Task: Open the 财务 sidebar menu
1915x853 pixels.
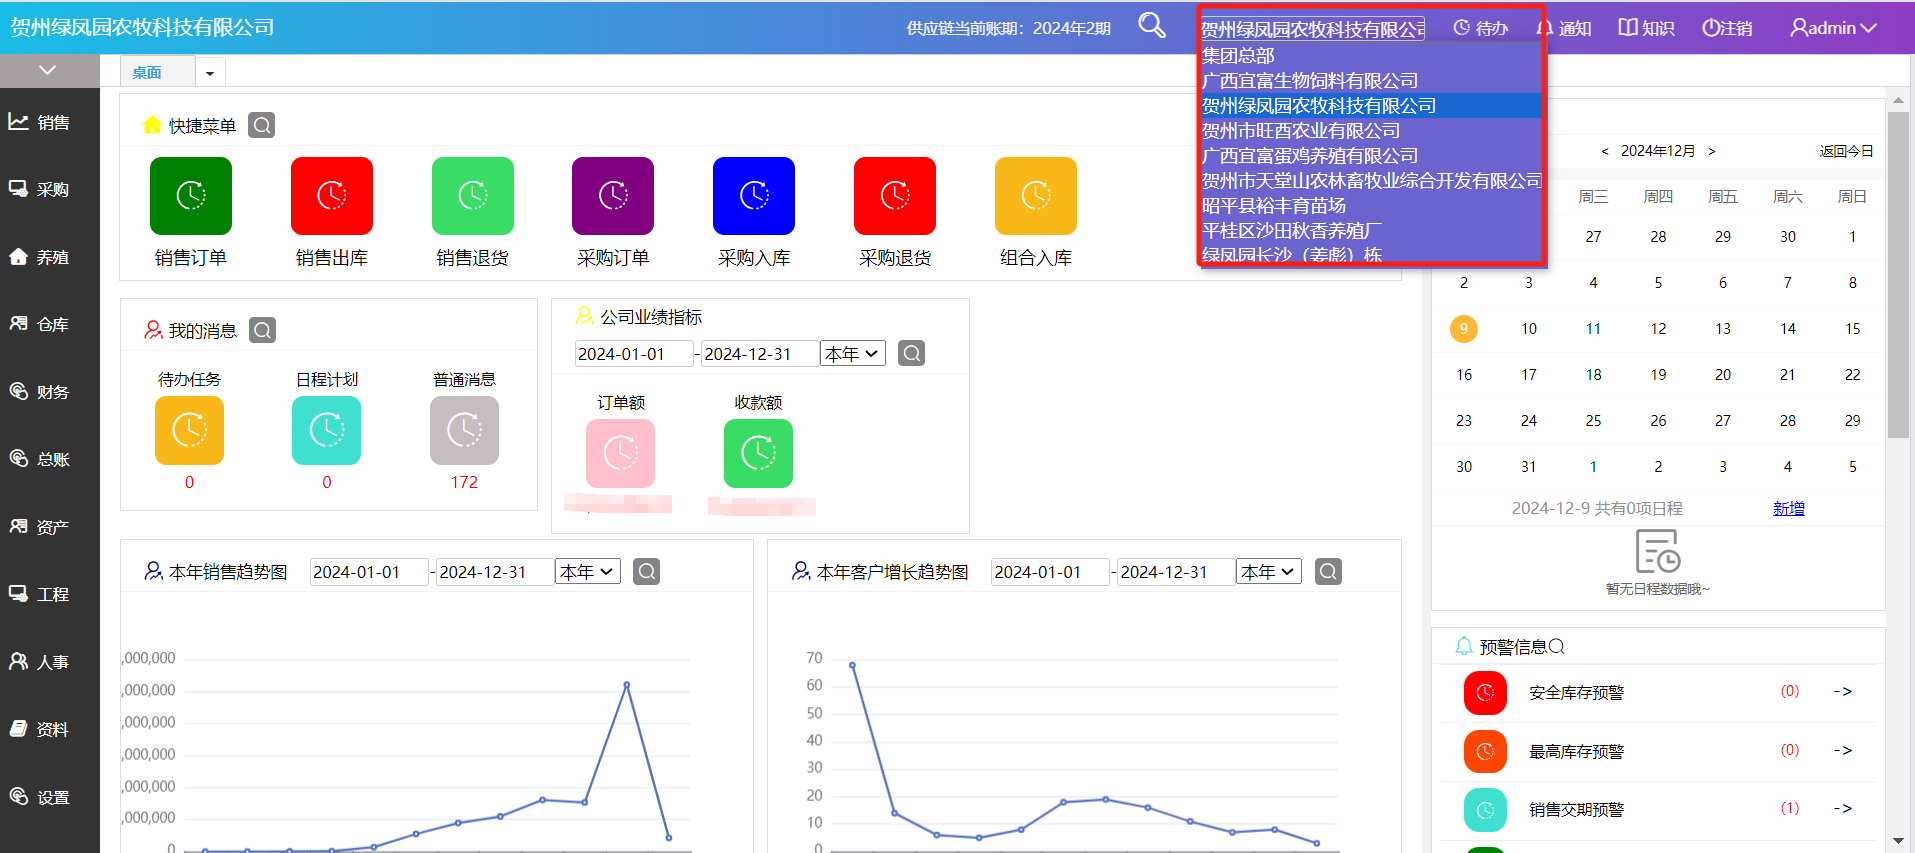Action: (52, 392)
